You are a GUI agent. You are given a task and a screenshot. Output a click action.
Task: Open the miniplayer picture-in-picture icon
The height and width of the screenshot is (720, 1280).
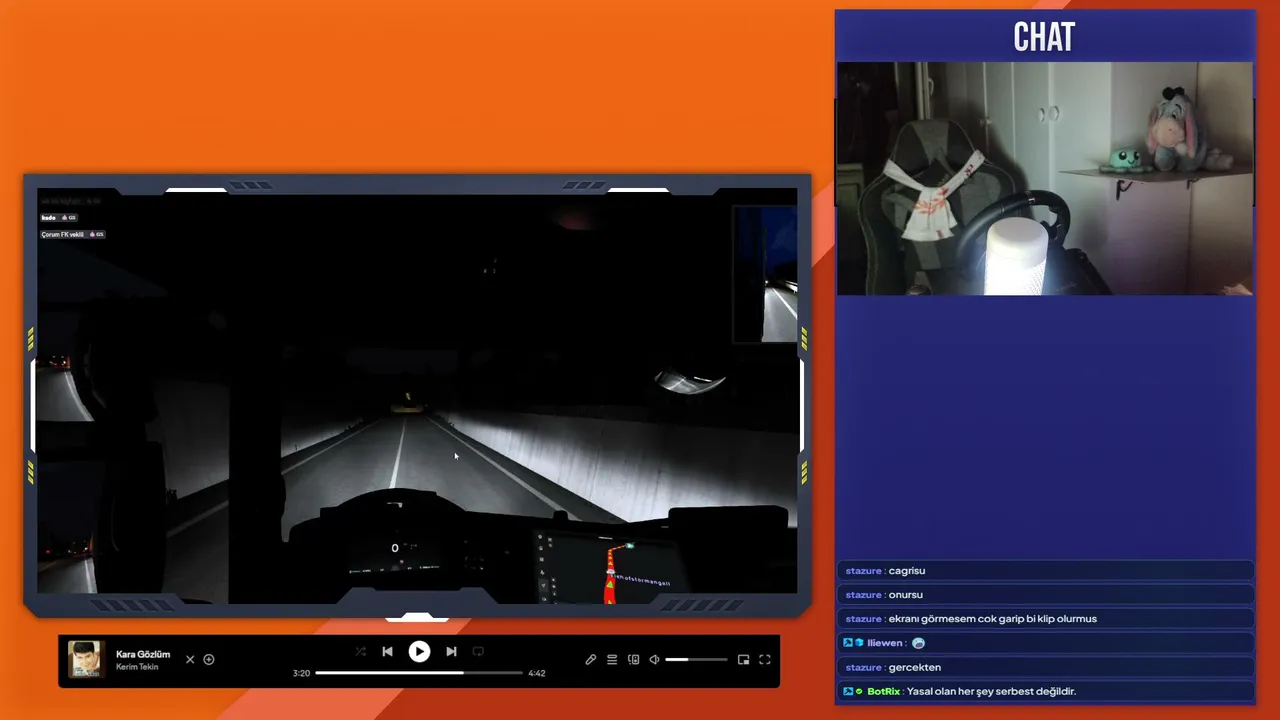743,660
